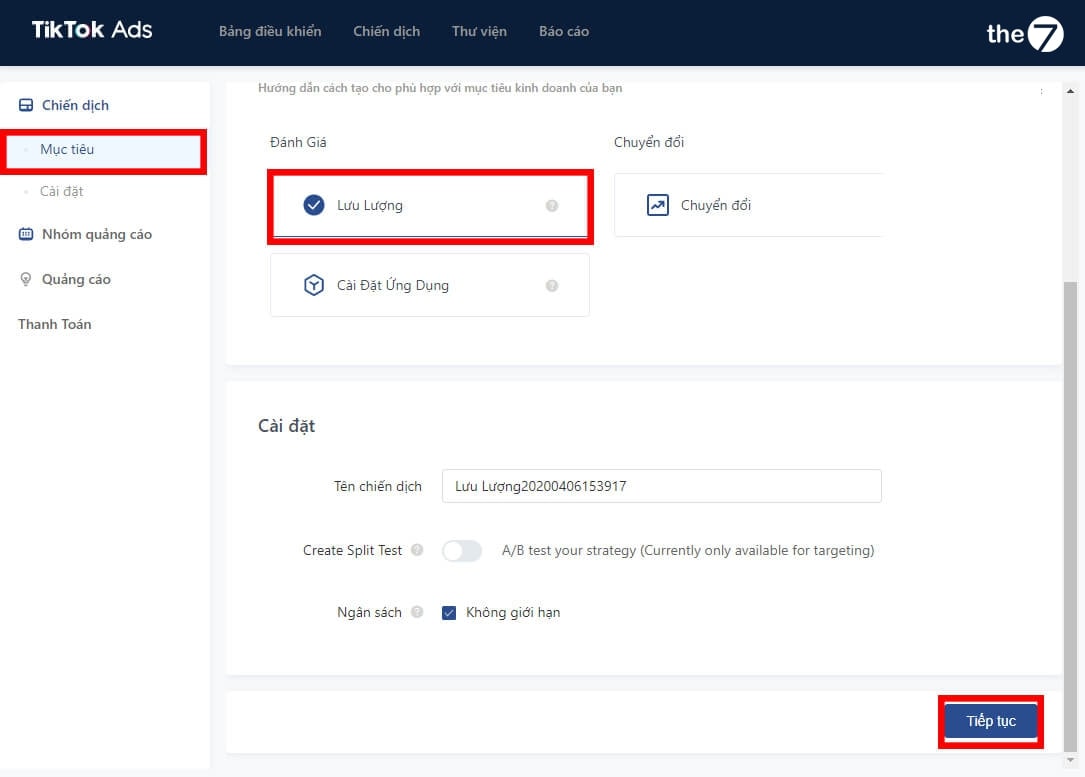Open the Thư viện menu item
The height and width of the screenshot is (777, 1085).
pos(479,31)
